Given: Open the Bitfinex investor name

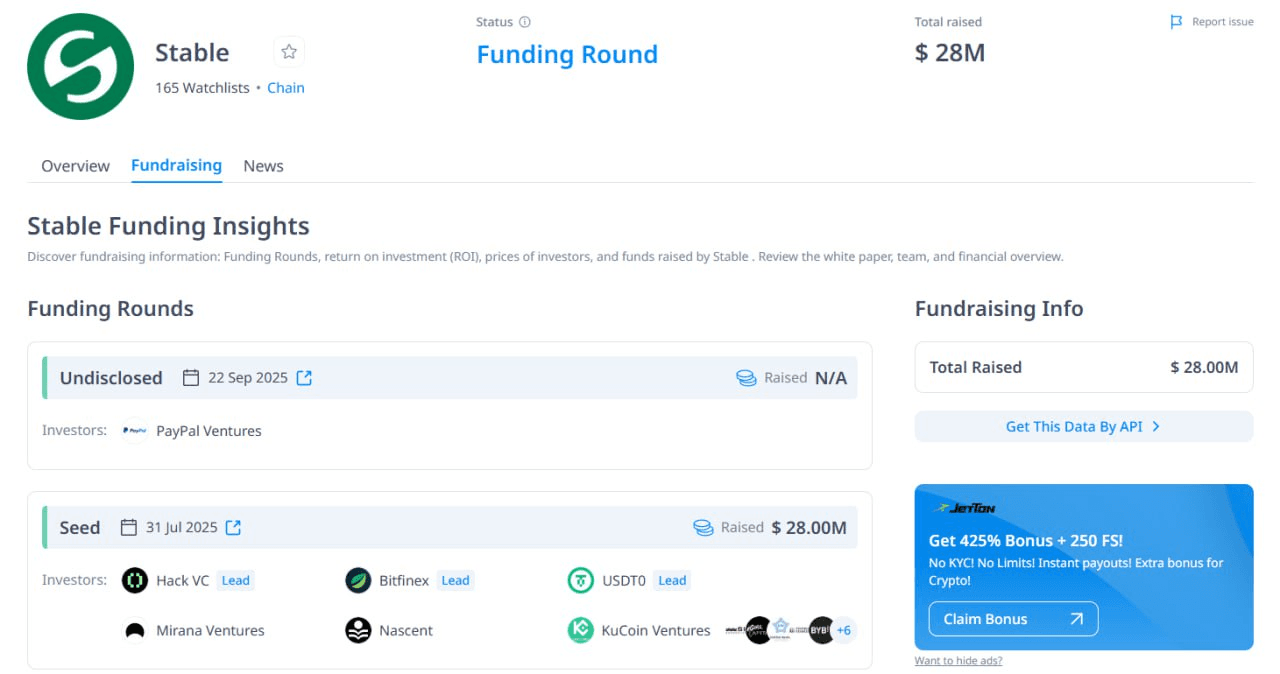Looking at the screenshot, I should 404,580.
